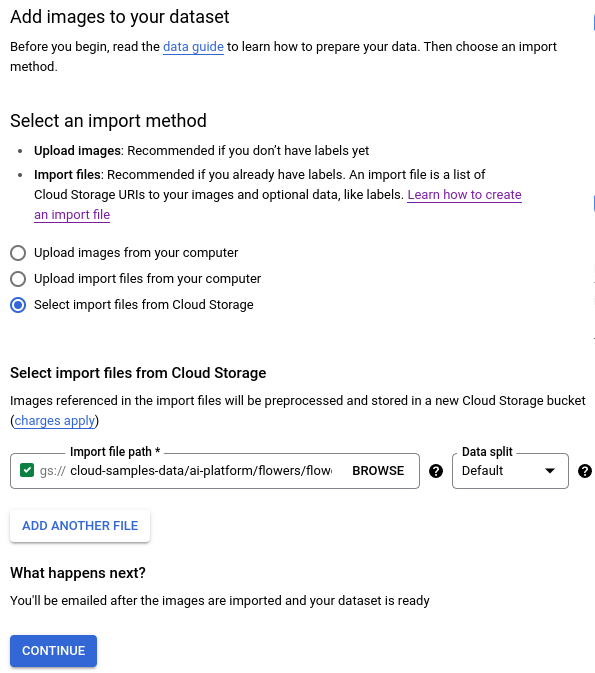Click the help icon next to Data split
This screenshot has width=595, height=673.
585,471
